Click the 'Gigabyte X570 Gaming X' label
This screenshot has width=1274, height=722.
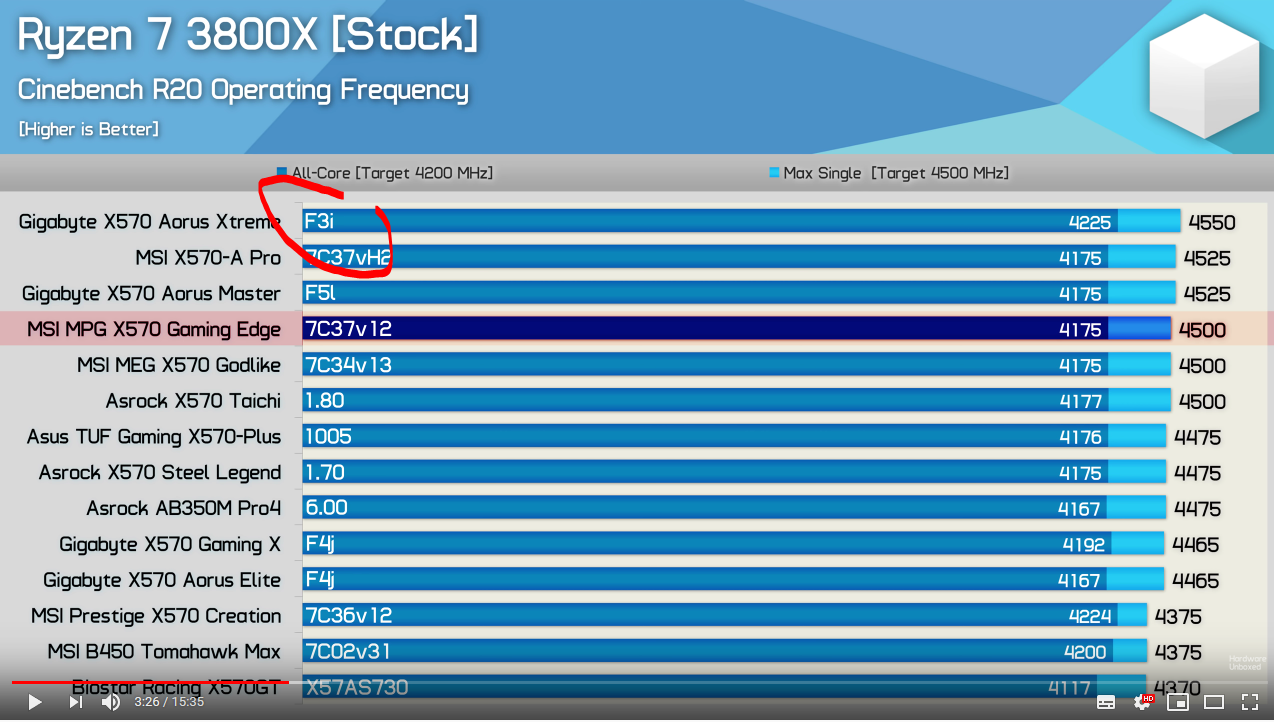pyautogui.click(x=170, y=544)
